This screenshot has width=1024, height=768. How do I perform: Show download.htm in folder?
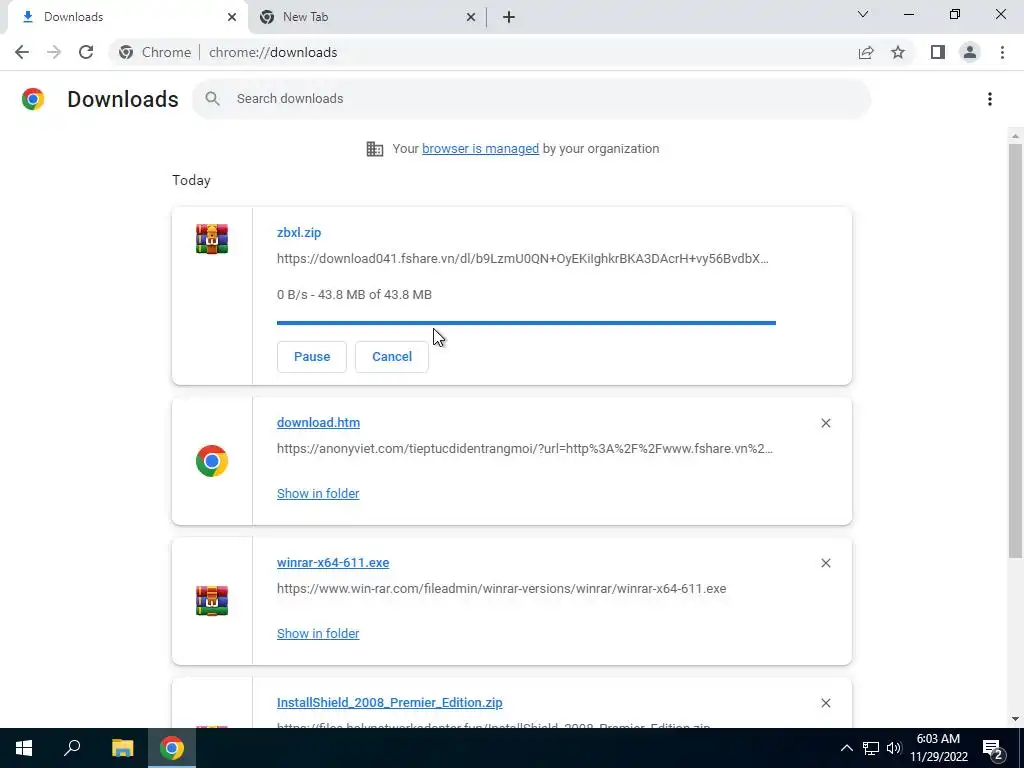tap(318, 494)
